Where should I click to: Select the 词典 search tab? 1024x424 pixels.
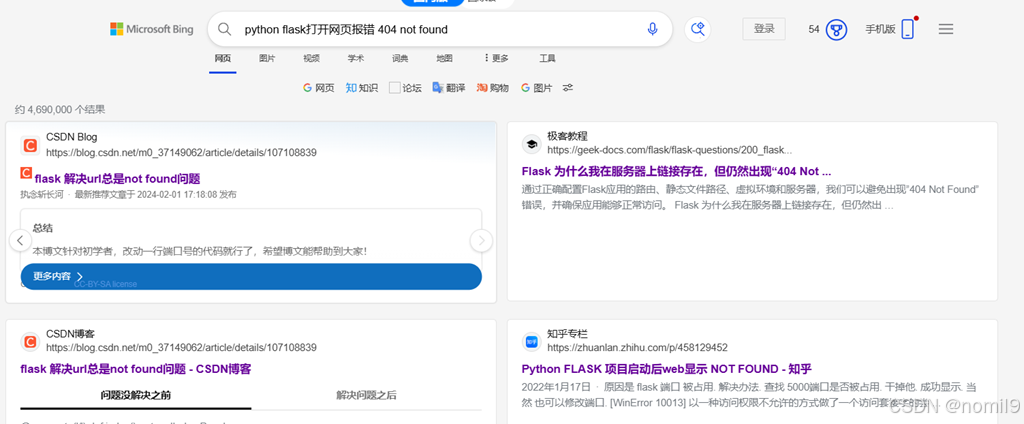coord(400,58)
